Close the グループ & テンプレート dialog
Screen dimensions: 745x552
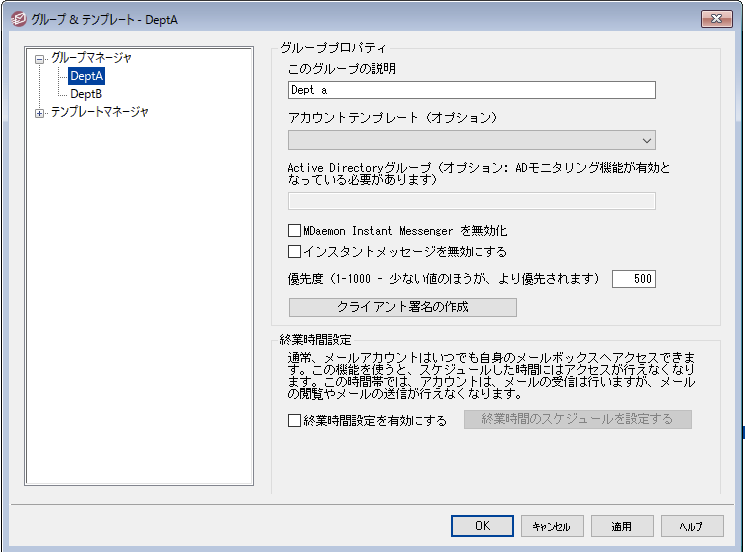715,19
